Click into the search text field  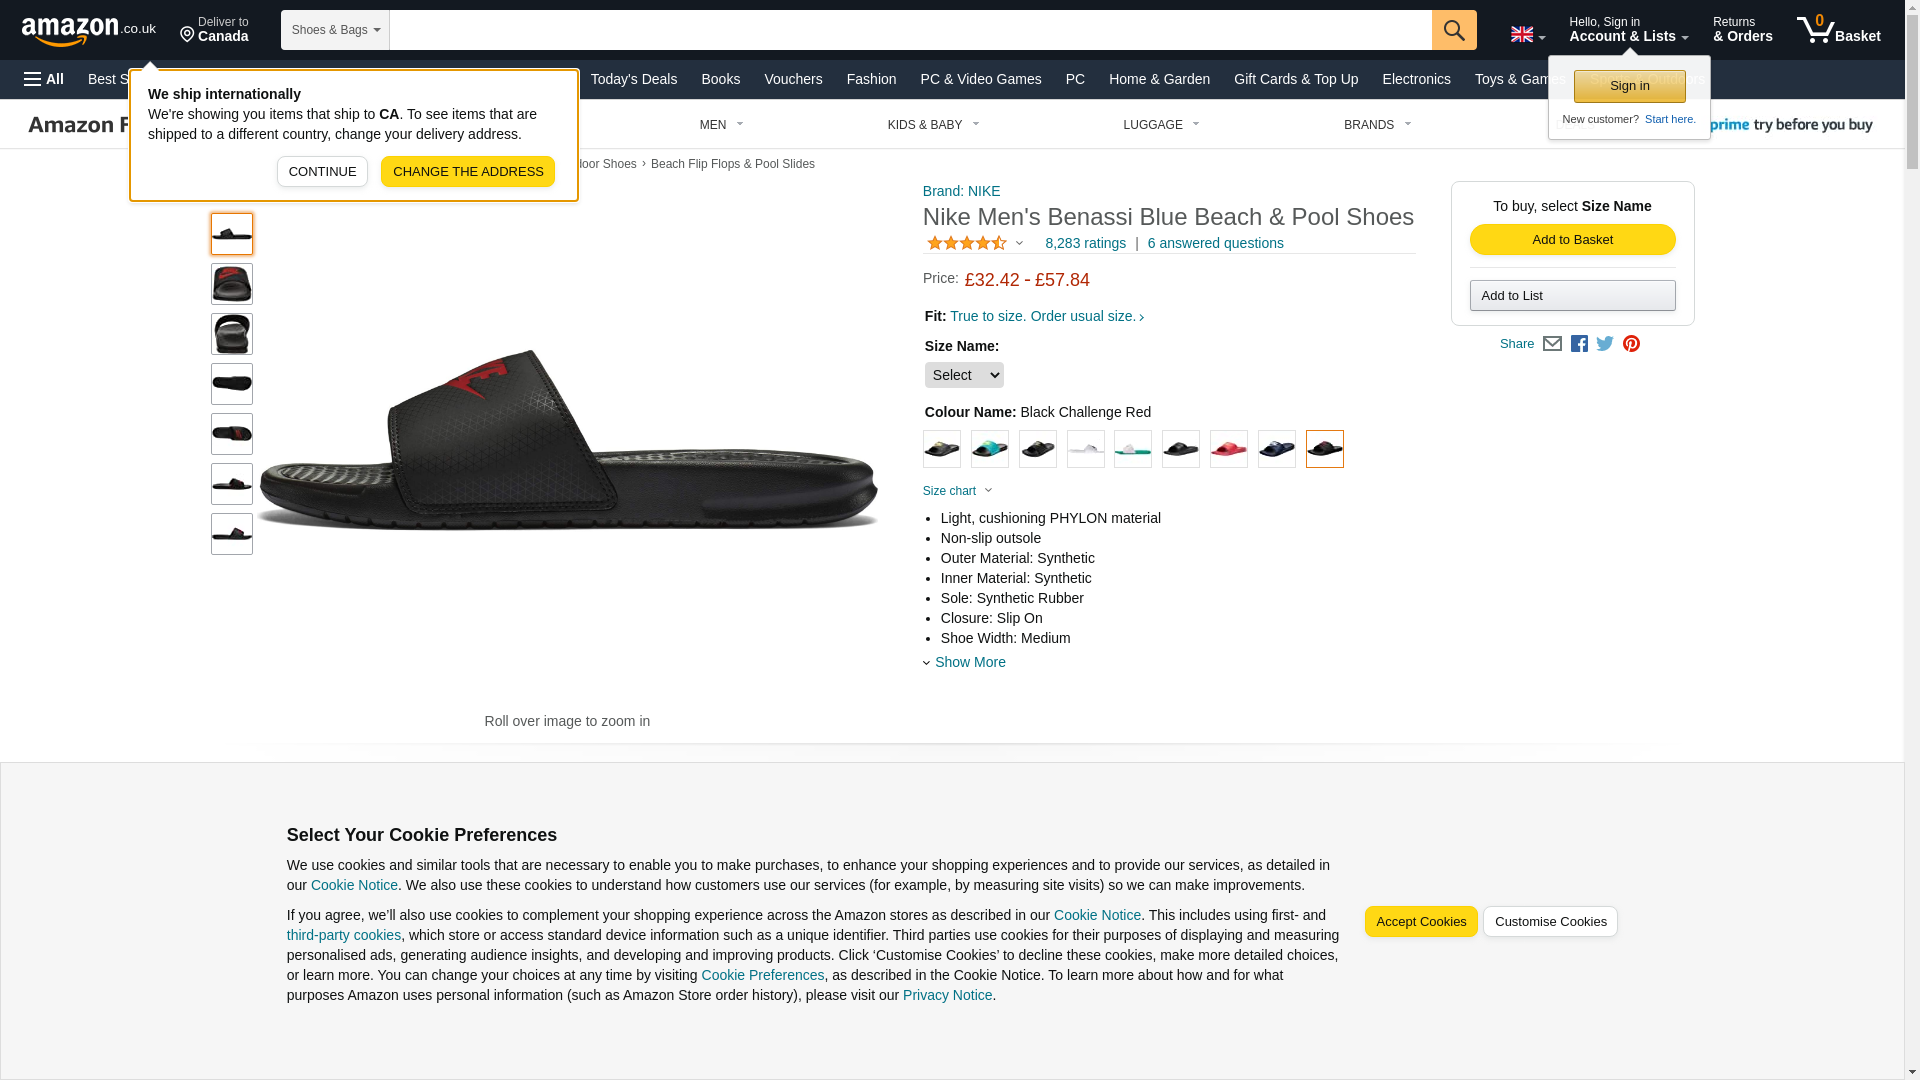(x=910, y=30)
